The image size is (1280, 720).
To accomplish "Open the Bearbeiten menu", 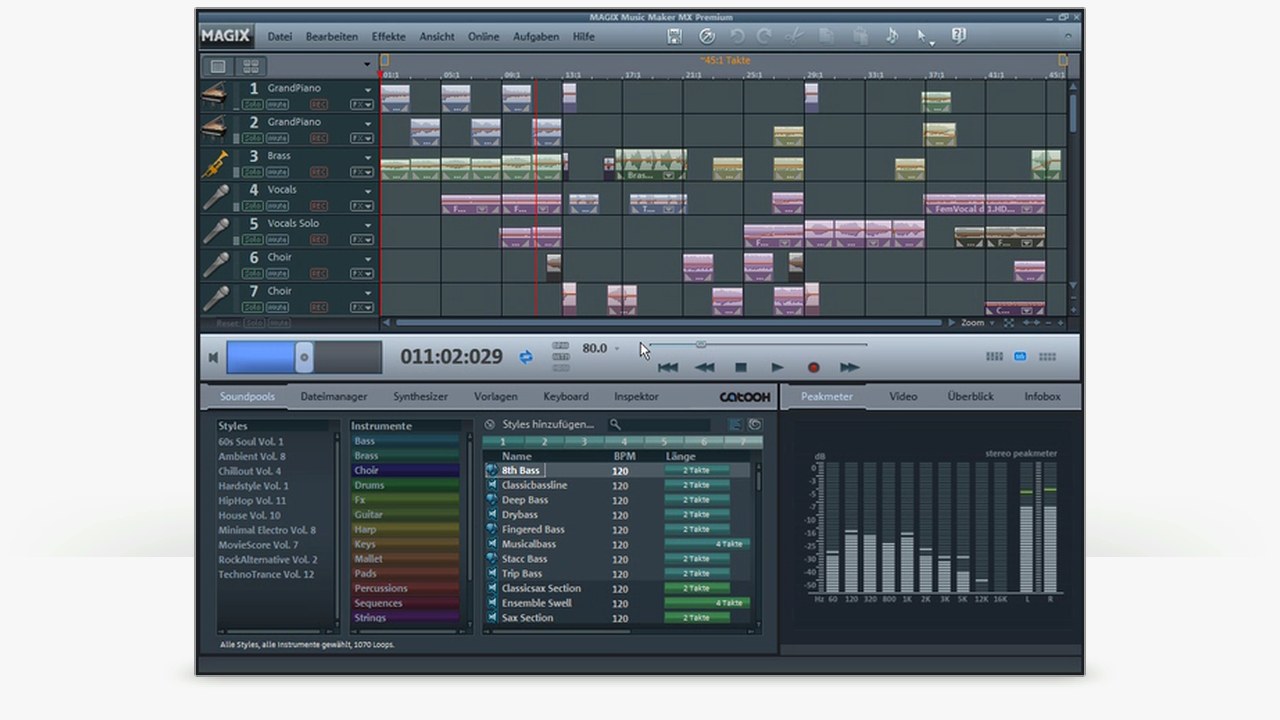I will [332, 37].
